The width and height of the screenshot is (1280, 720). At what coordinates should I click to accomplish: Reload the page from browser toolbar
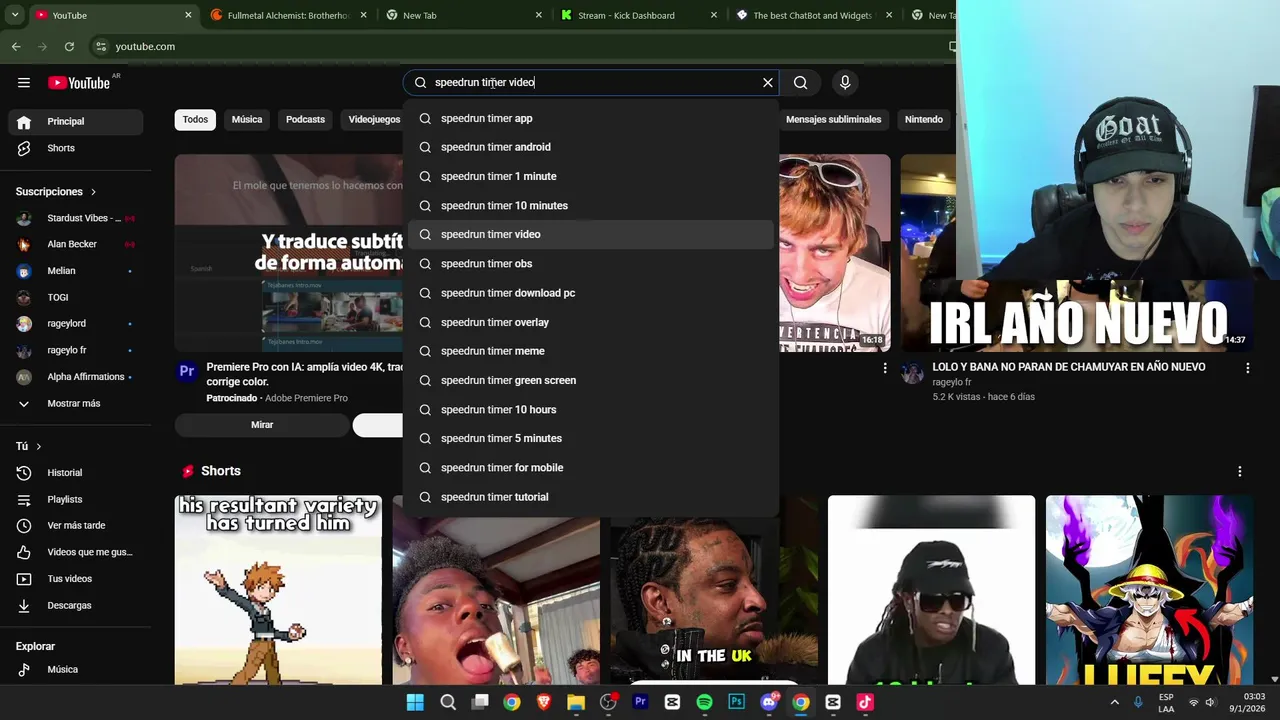[69, 46]
